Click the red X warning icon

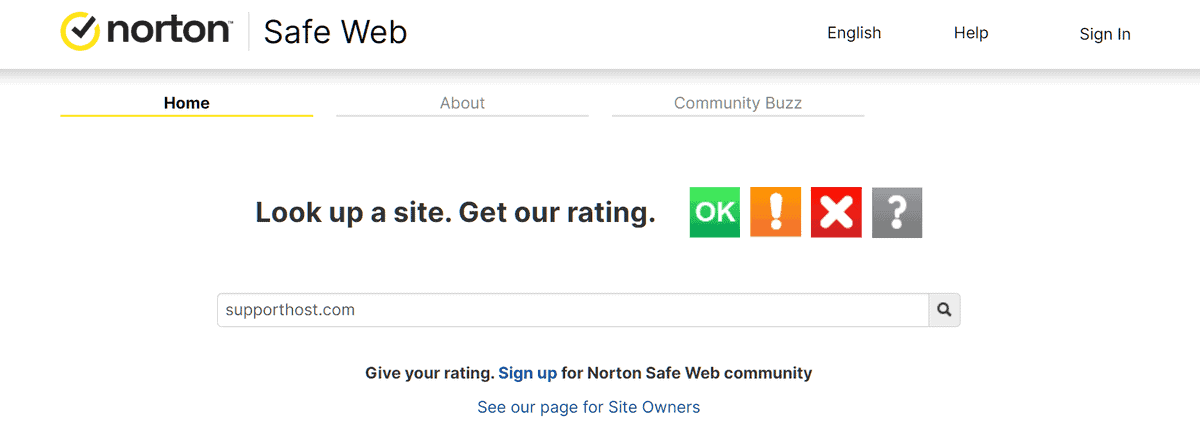pyautogui.click(x=836, y=212)
